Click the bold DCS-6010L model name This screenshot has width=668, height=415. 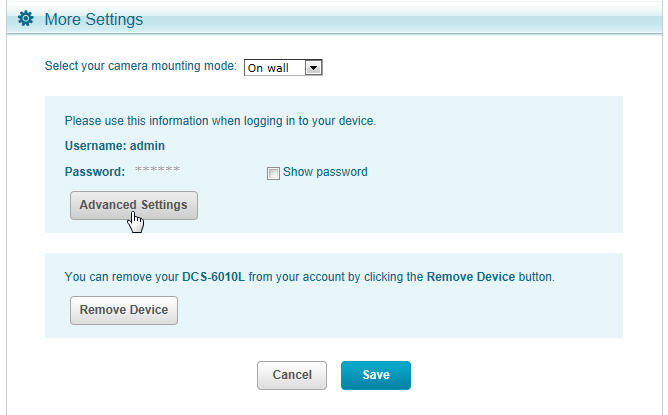[x=213, y=276]
